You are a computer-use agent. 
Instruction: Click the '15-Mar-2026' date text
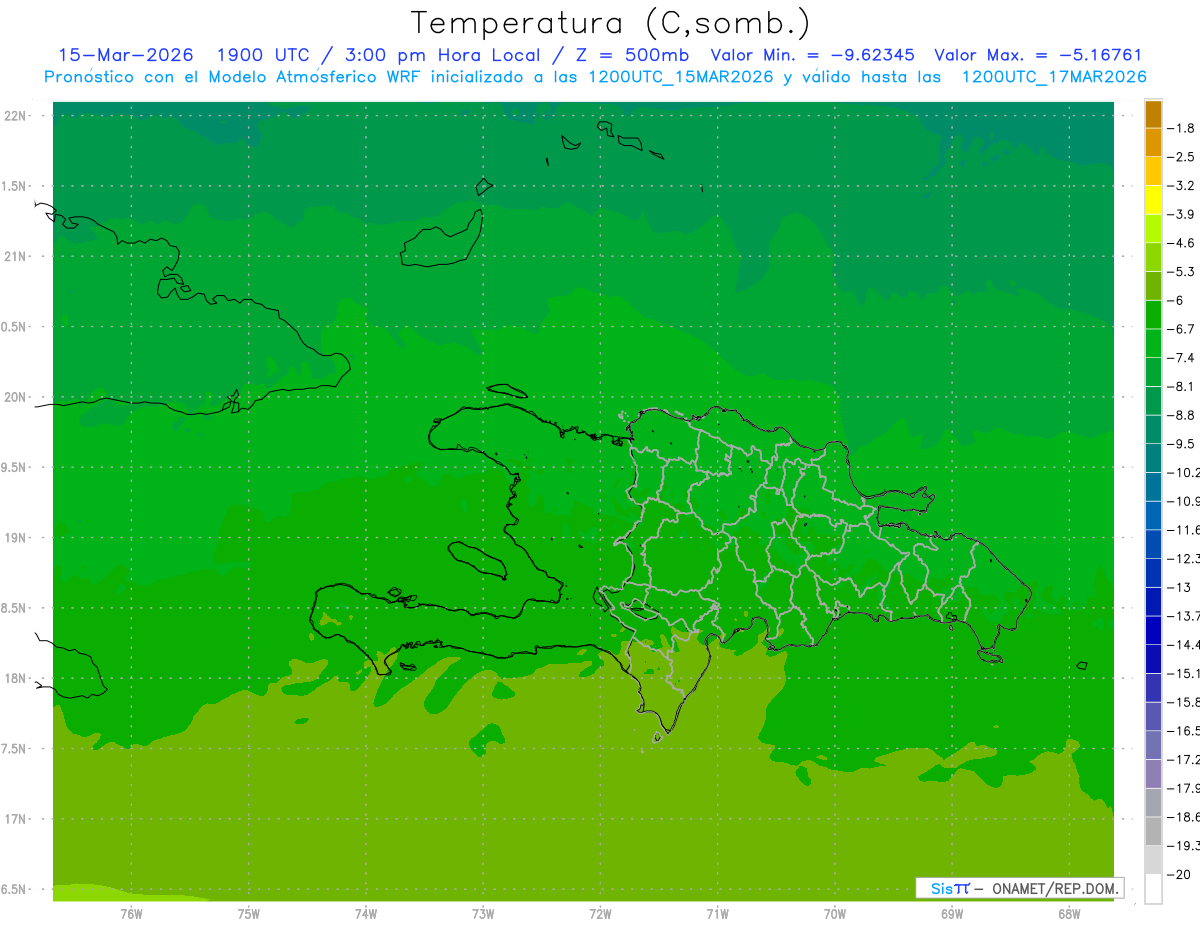tap(125, 55)
